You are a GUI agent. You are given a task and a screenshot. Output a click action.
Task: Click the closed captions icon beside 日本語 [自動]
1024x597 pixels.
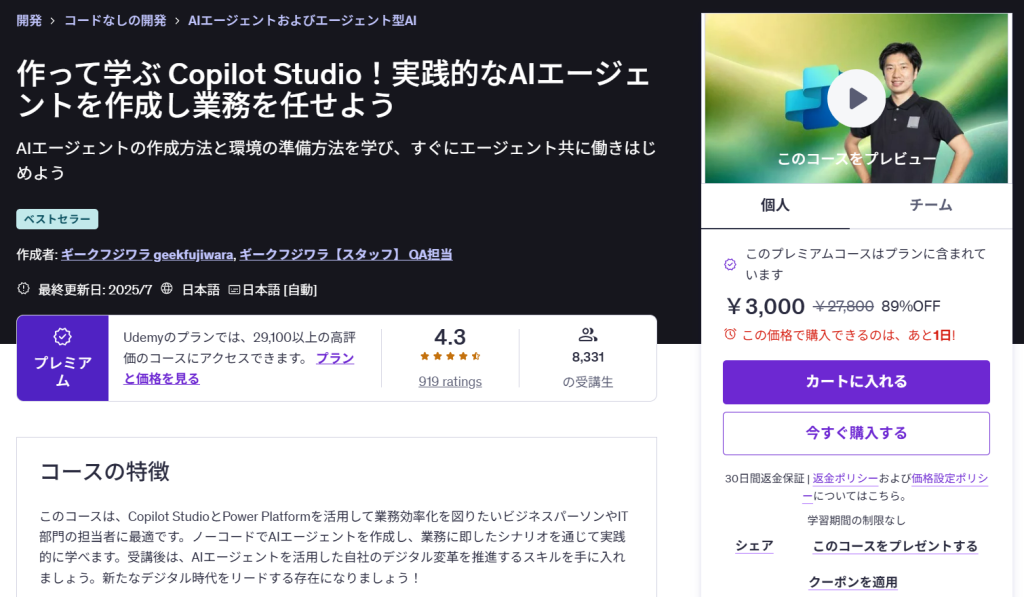pyautogui.click(x=234, y=290)
